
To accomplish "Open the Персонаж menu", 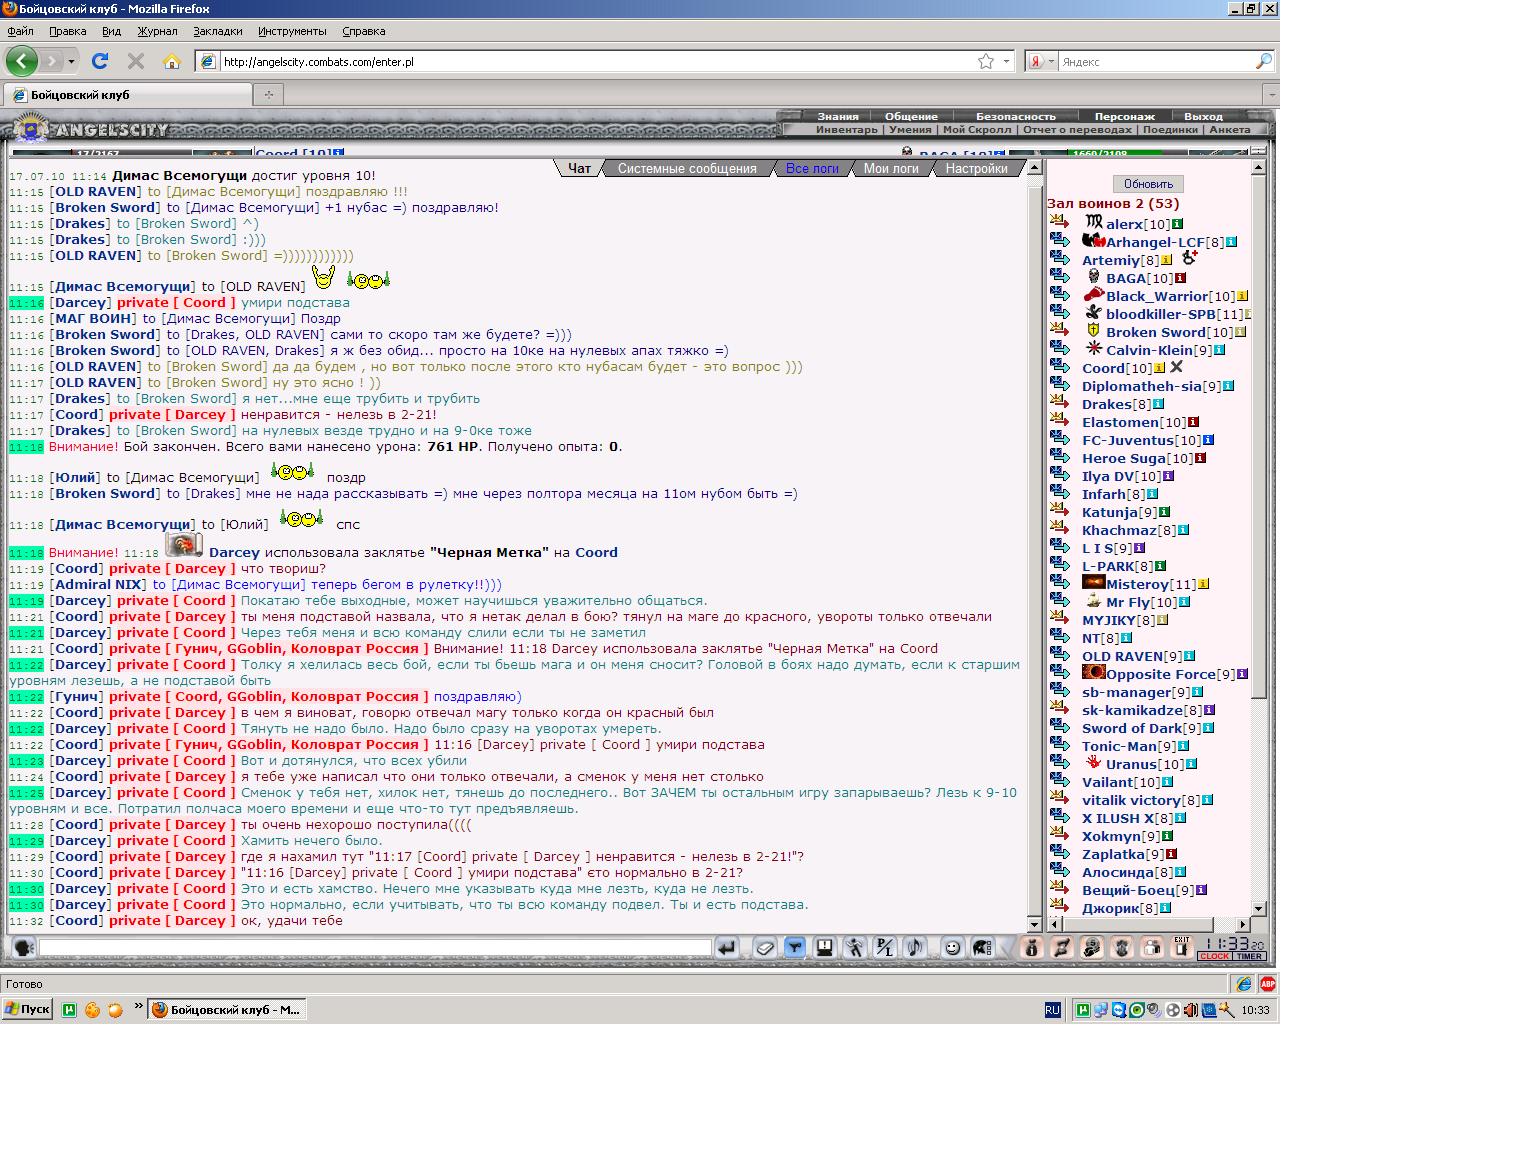I will click(1124, 116).
